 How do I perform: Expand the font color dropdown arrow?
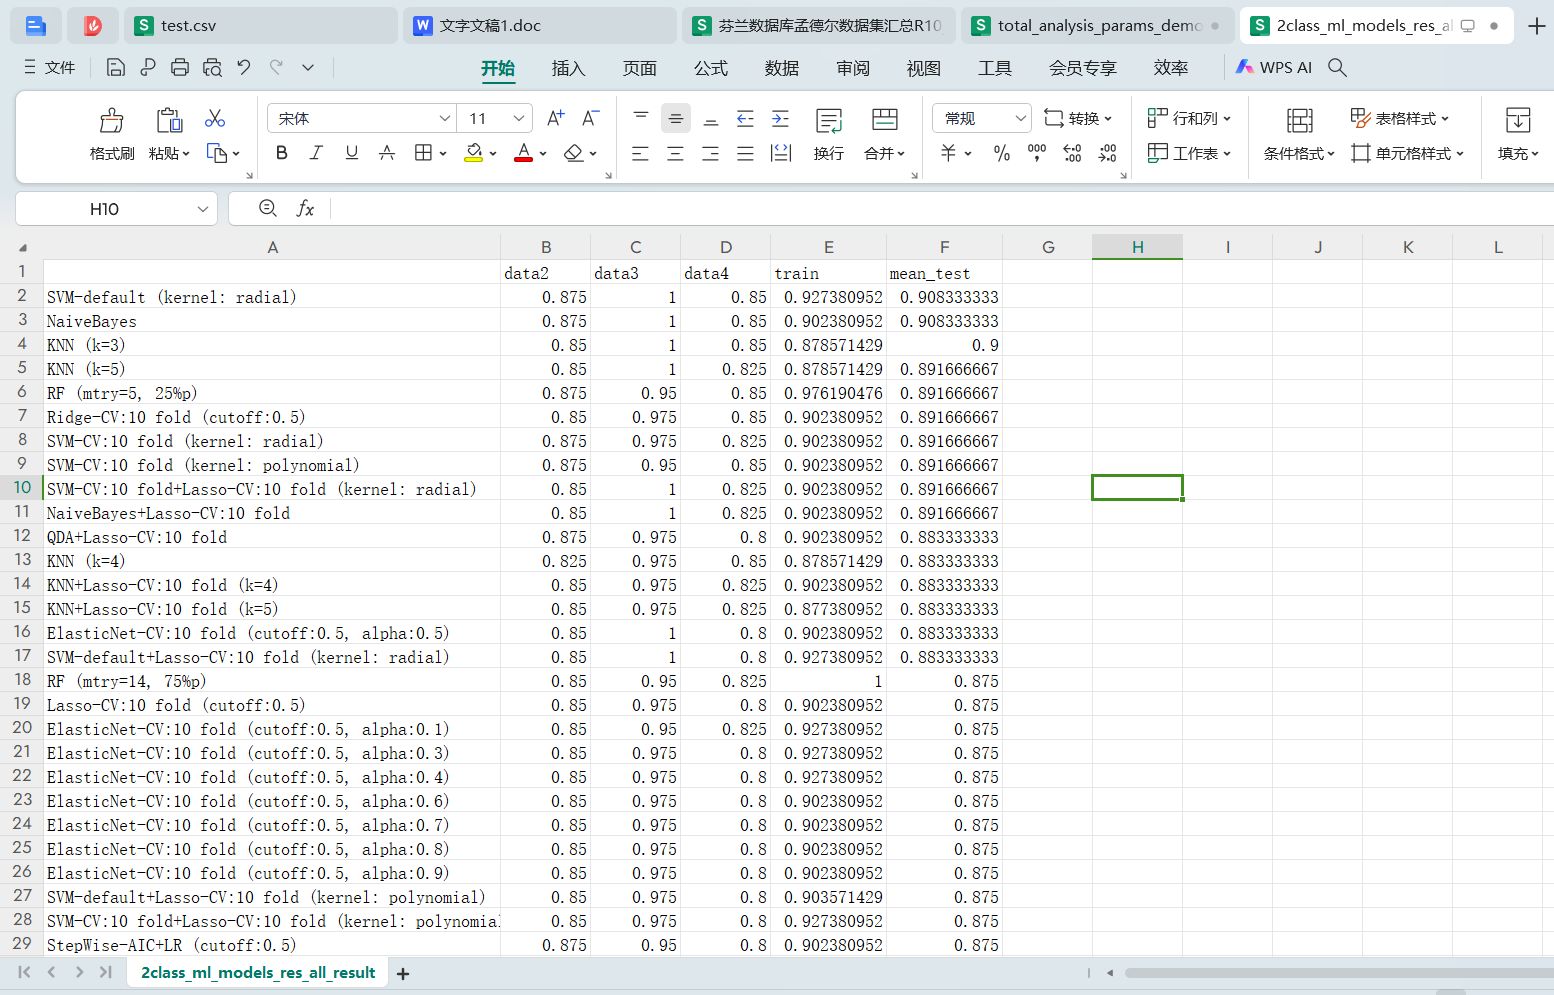point(543,154)
